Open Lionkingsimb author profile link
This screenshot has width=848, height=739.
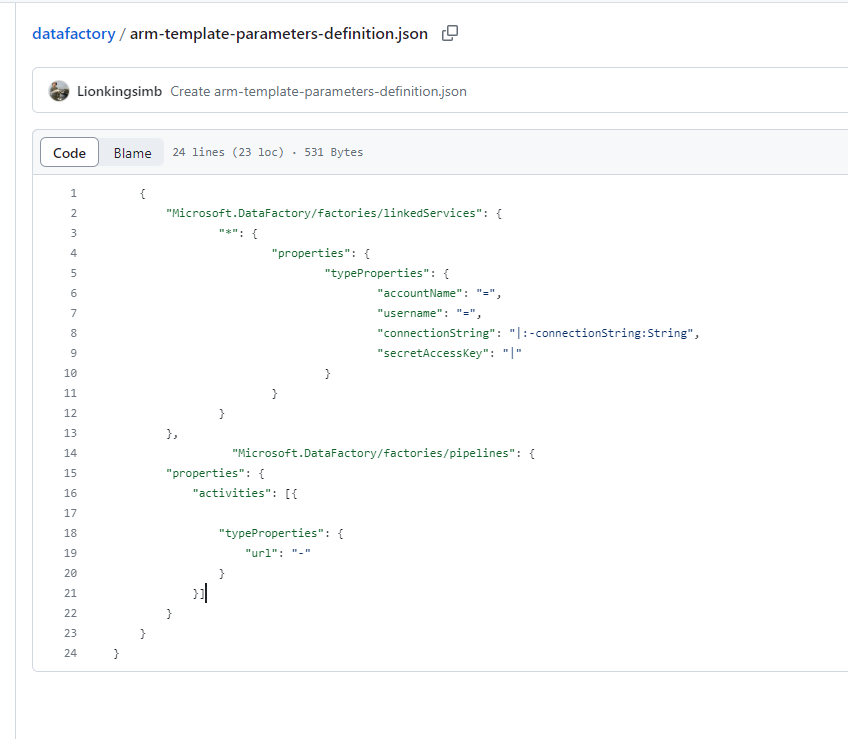[119, 91]
